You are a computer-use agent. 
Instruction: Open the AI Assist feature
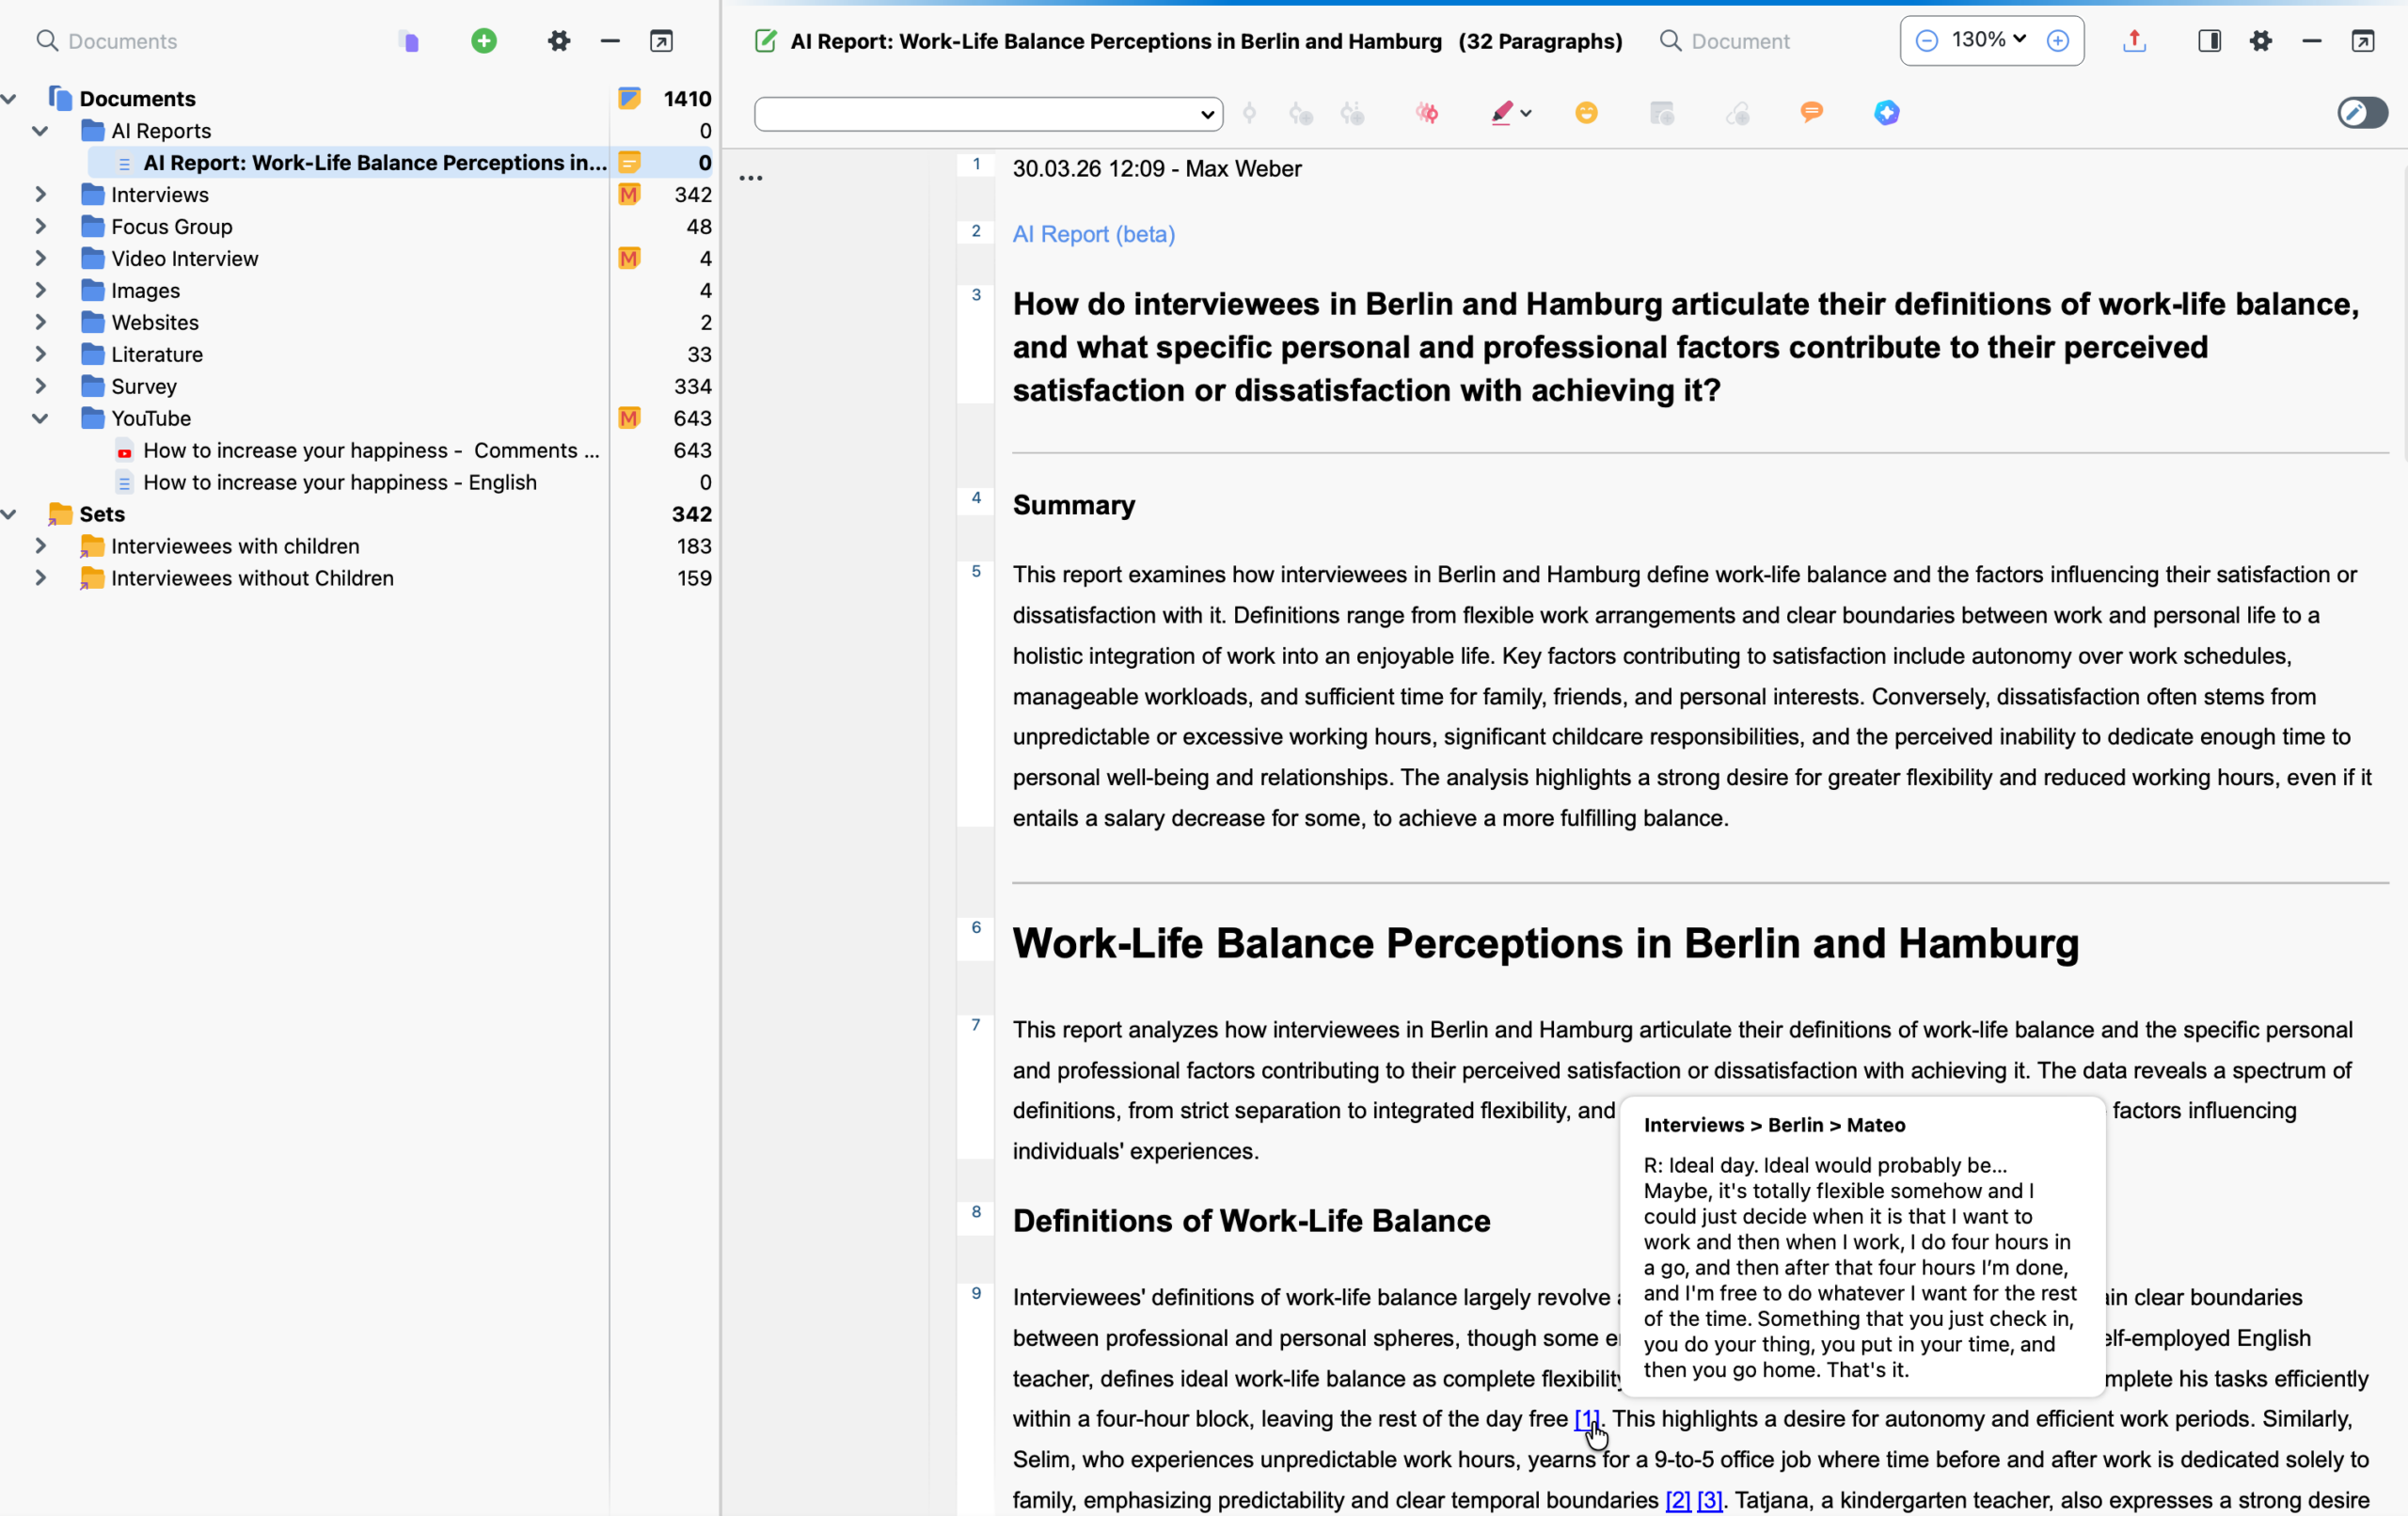pos(1887,112)
